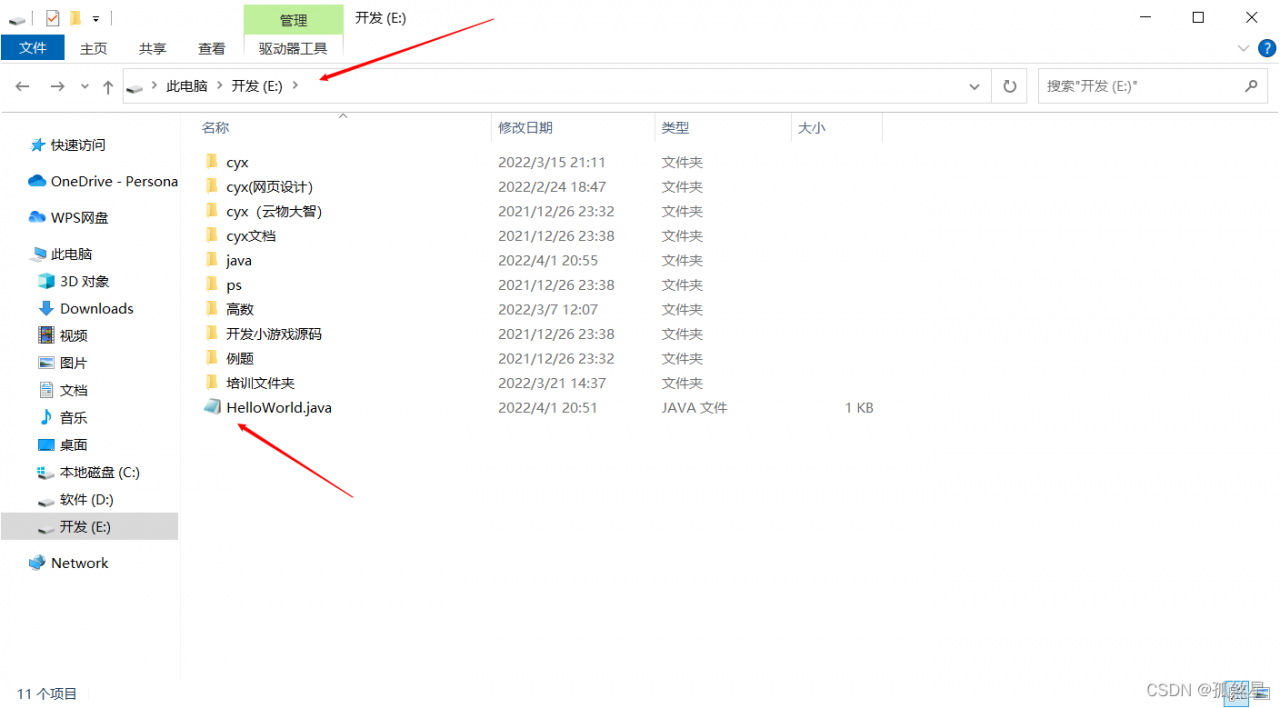
Task: Expand the chevron after 此电脑 breadcrumb
Action: 219,87
